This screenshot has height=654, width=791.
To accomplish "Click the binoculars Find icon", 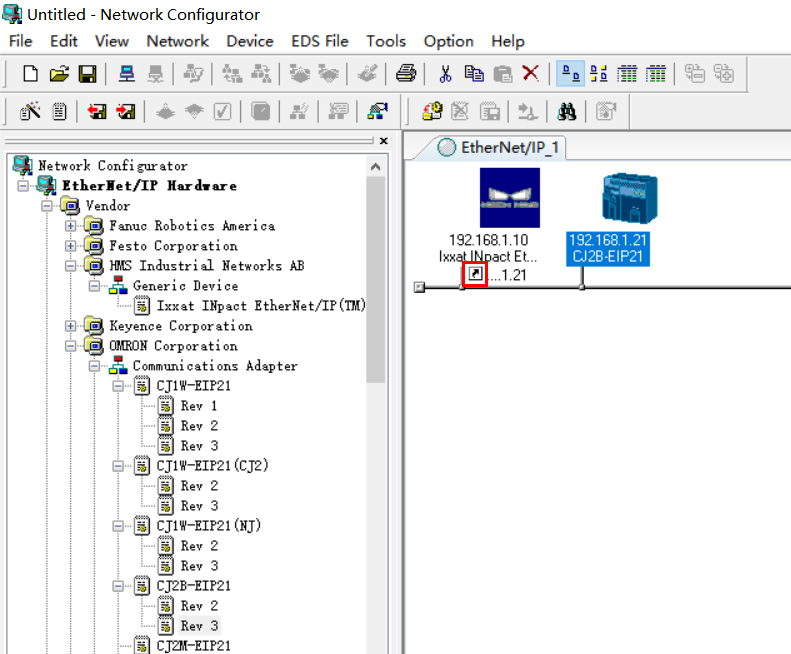I will click(x=567, y=111).
